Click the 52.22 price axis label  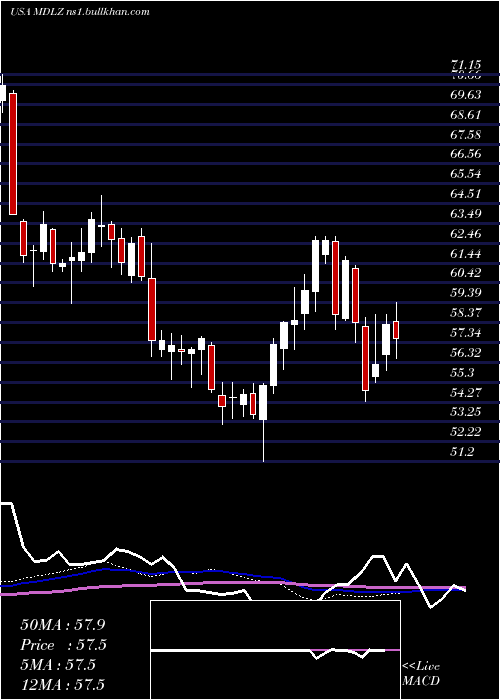tap(466, 431)
